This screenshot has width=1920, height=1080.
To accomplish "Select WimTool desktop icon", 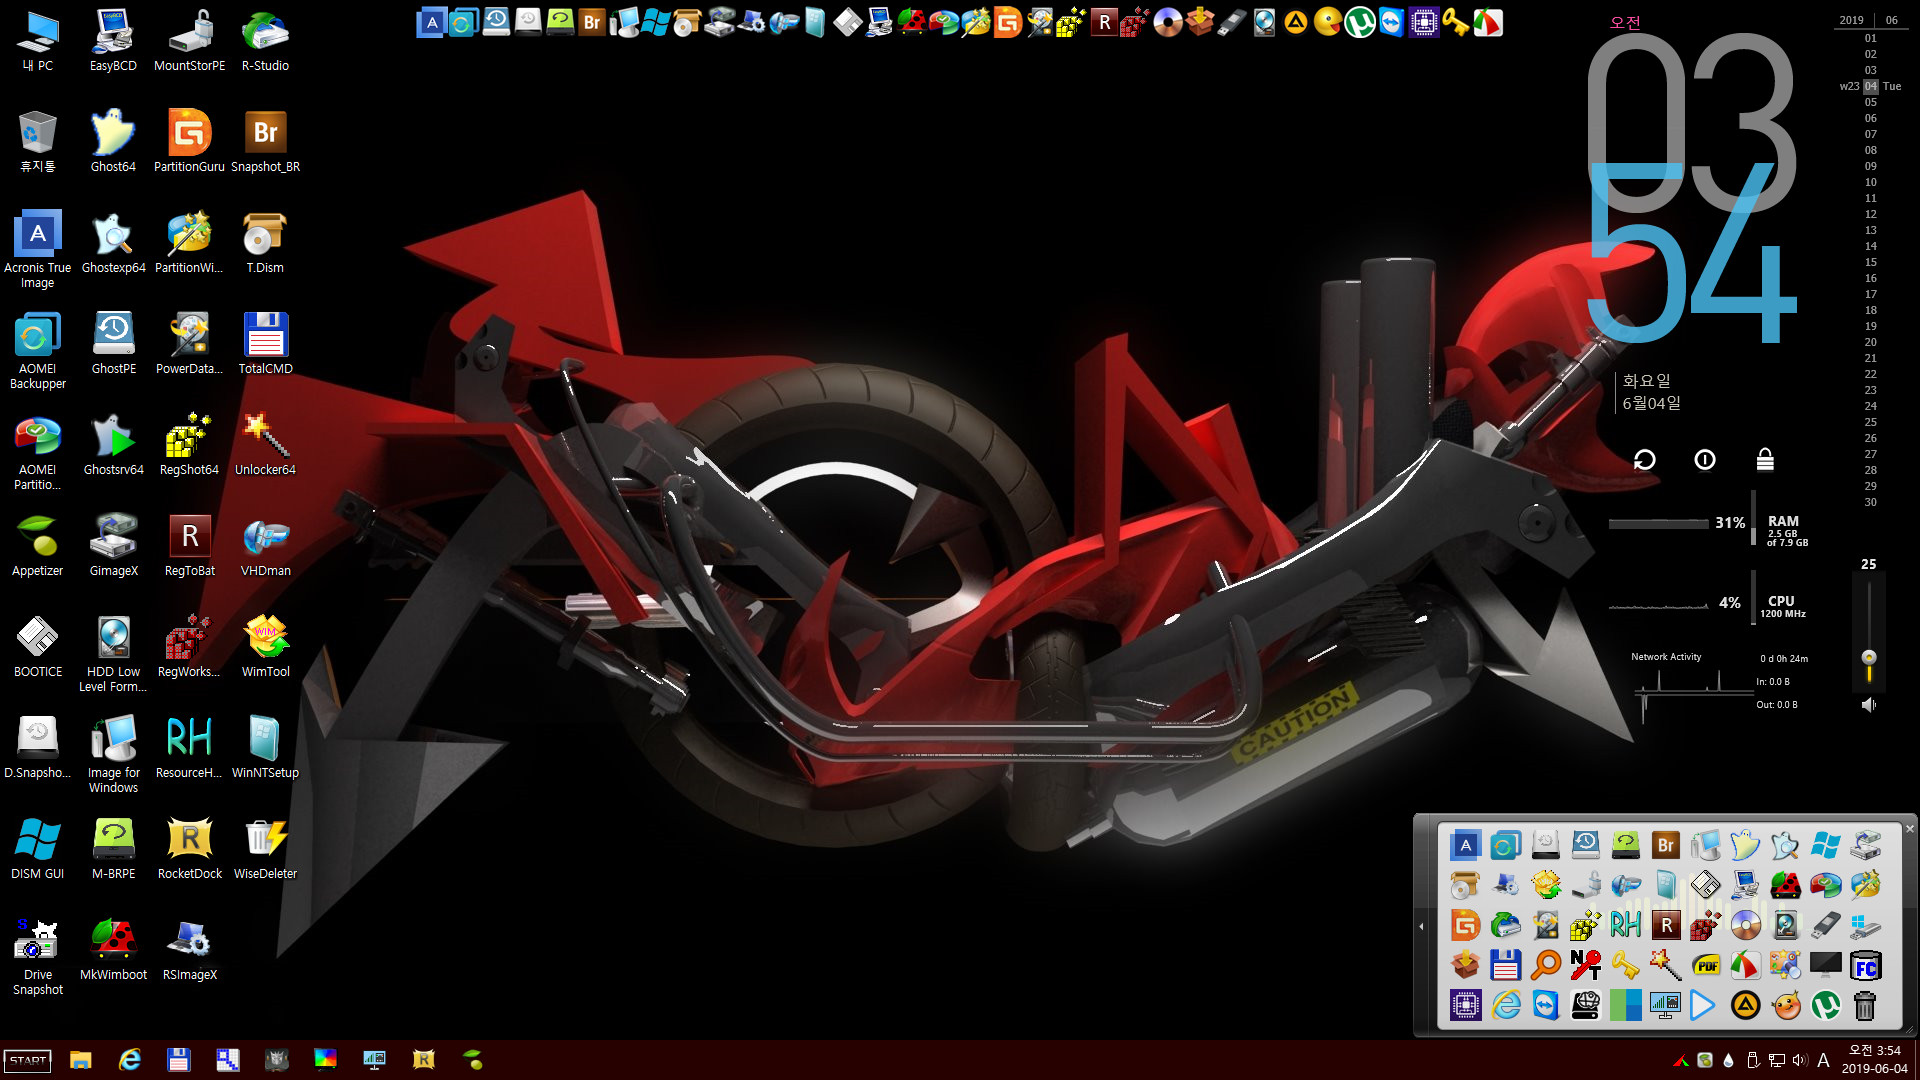I will click(x=265, y=647).
